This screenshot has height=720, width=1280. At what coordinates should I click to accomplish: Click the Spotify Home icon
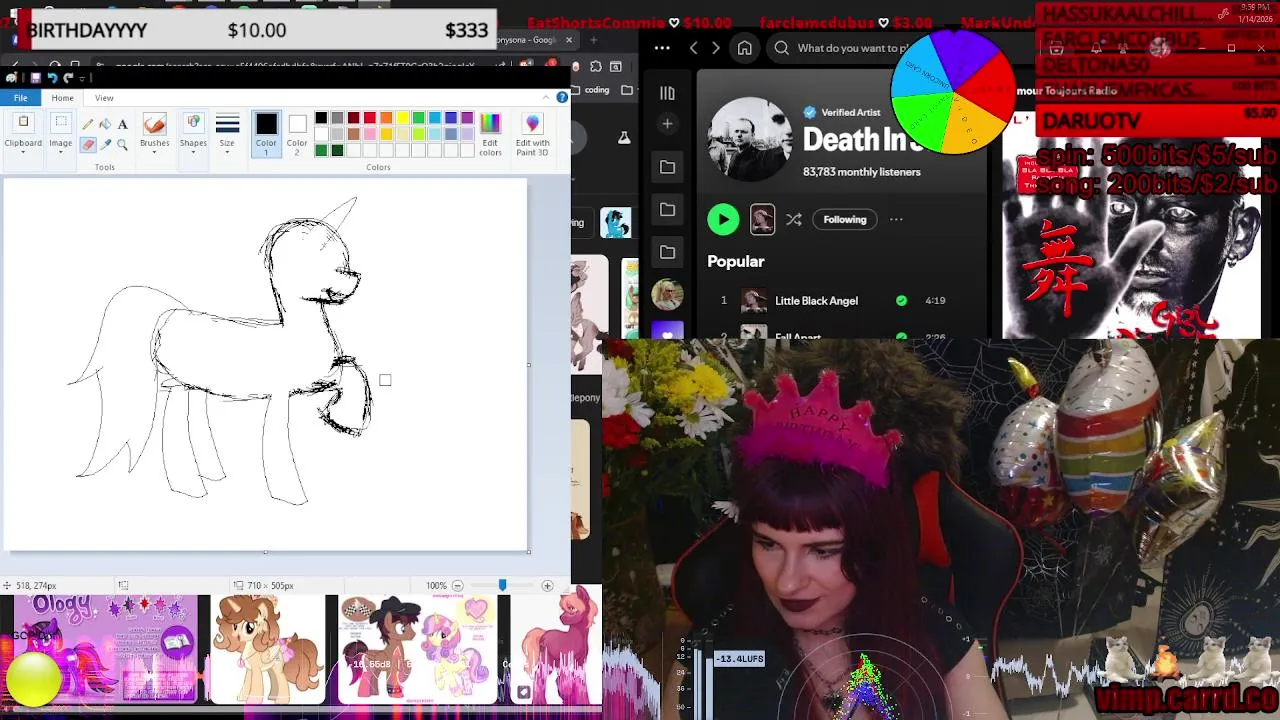[x=745, y=48]
